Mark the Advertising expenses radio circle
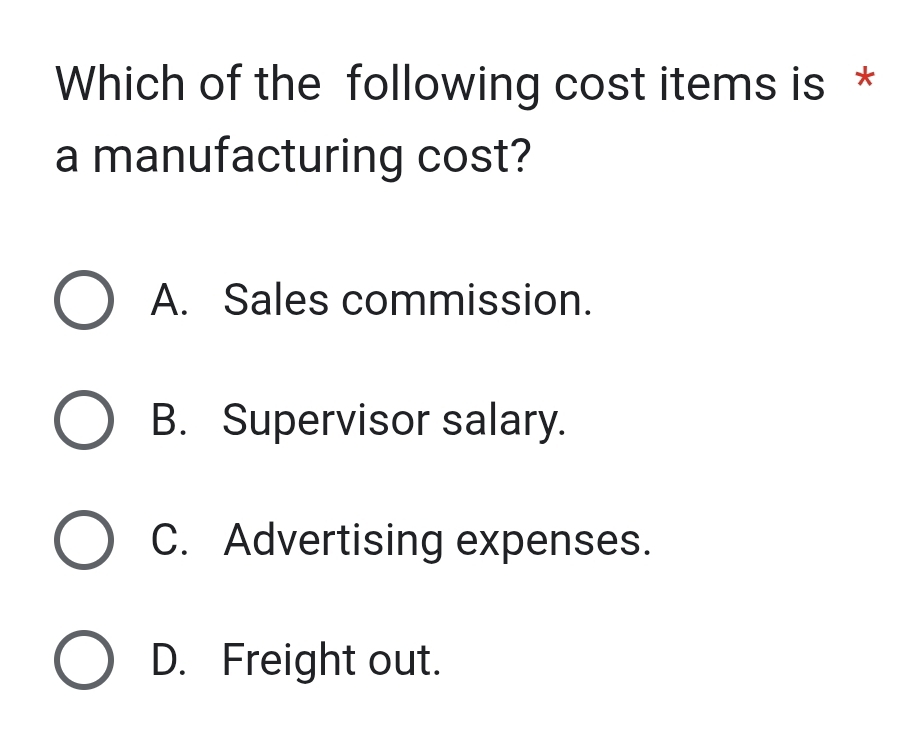This screenshot has width=905, height=744. click(83, 540)
